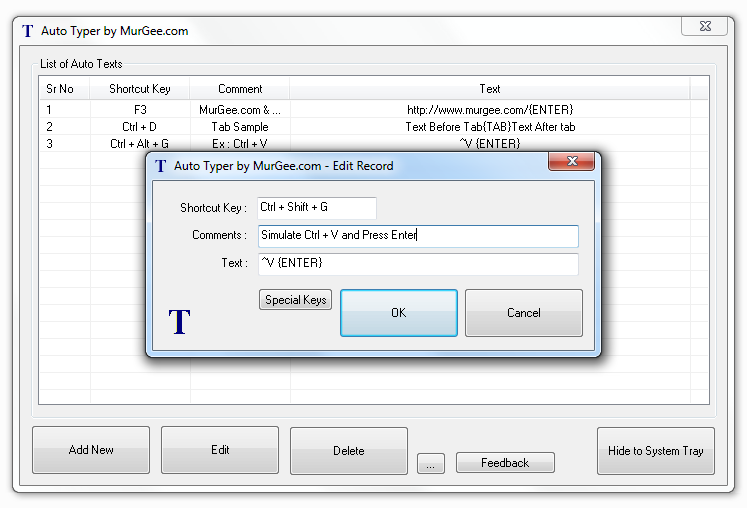
Task: Click the MurGee.com & ... comment cell
Action: 240,110
